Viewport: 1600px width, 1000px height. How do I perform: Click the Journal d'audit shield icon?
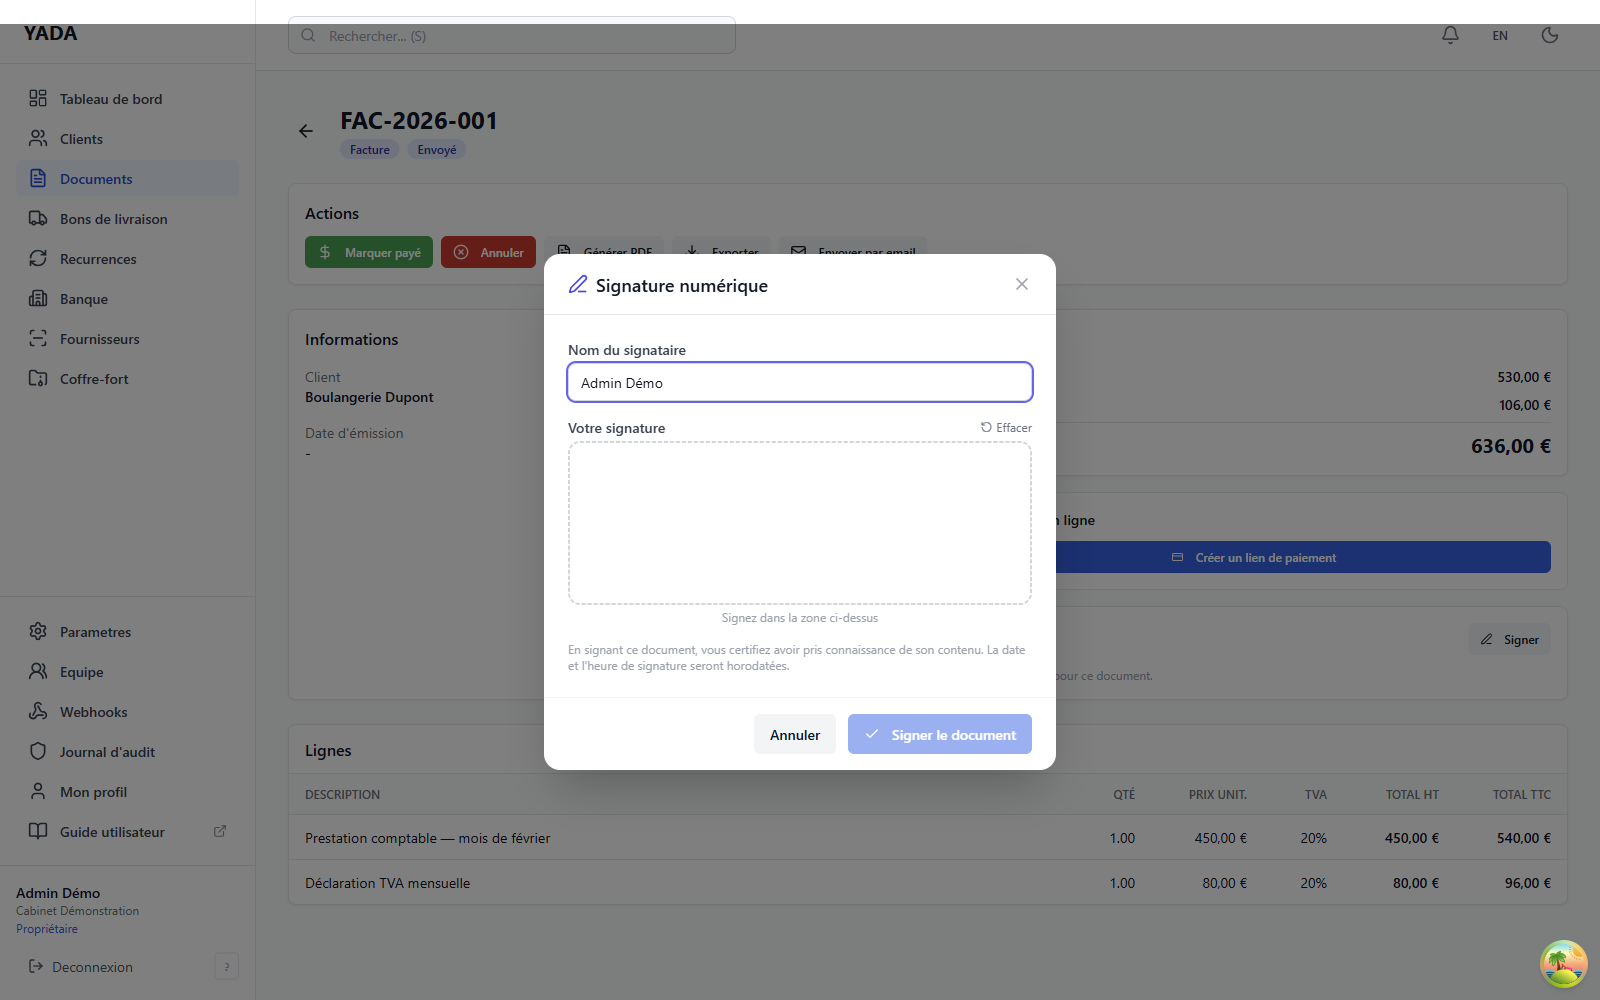click(38, 752)
